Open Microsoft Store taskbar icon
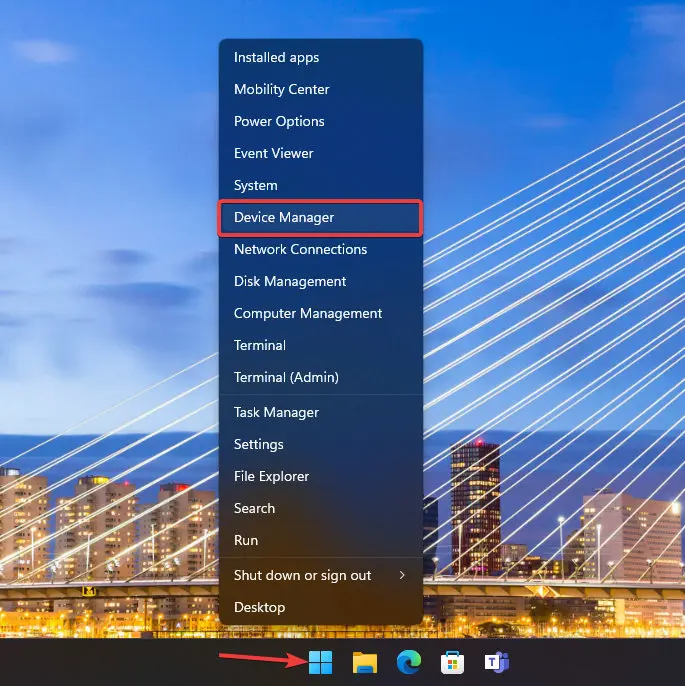 (x=452, y=662)
